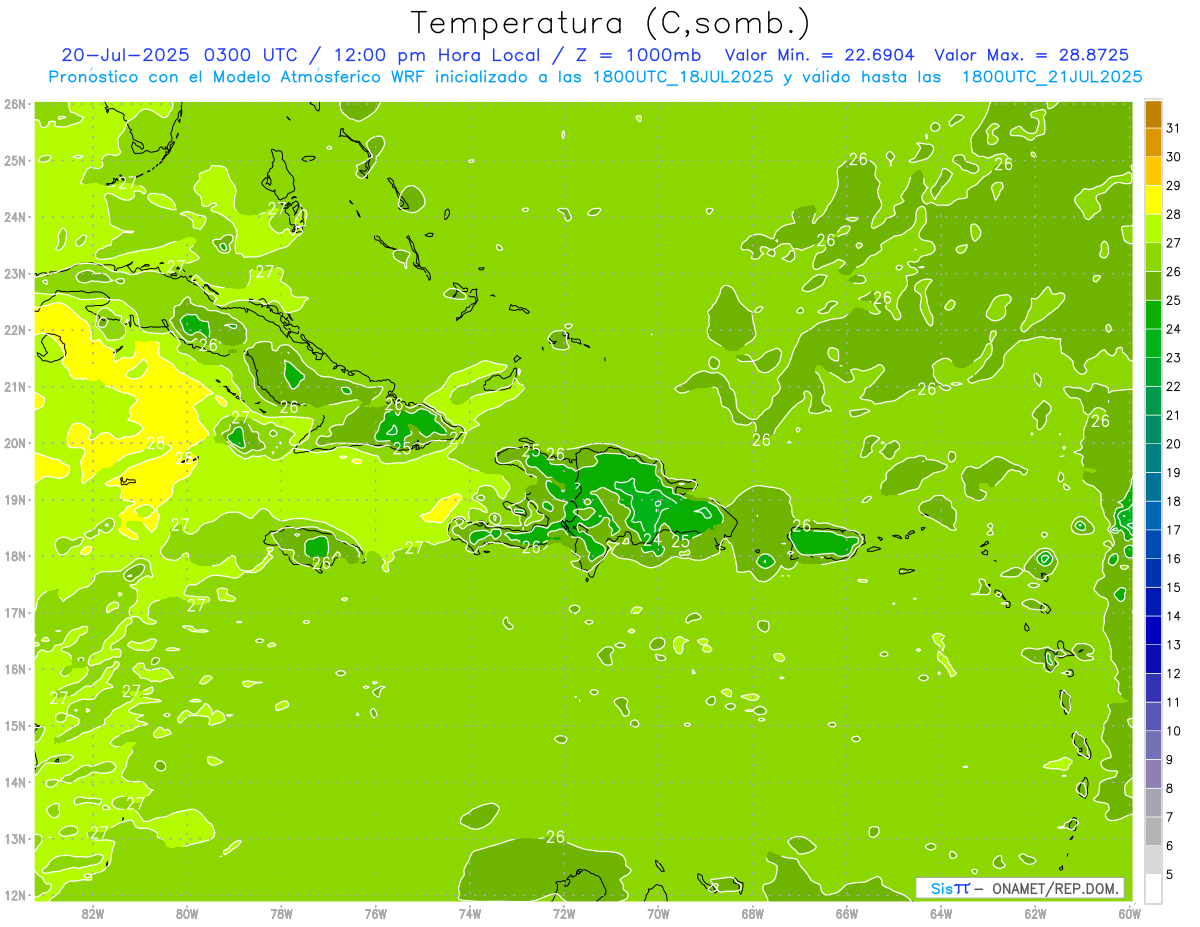Screen dimensions: 1200x927
Task: Click the purple swatch between 9 and 10
Action: (x=1153, y=745)
